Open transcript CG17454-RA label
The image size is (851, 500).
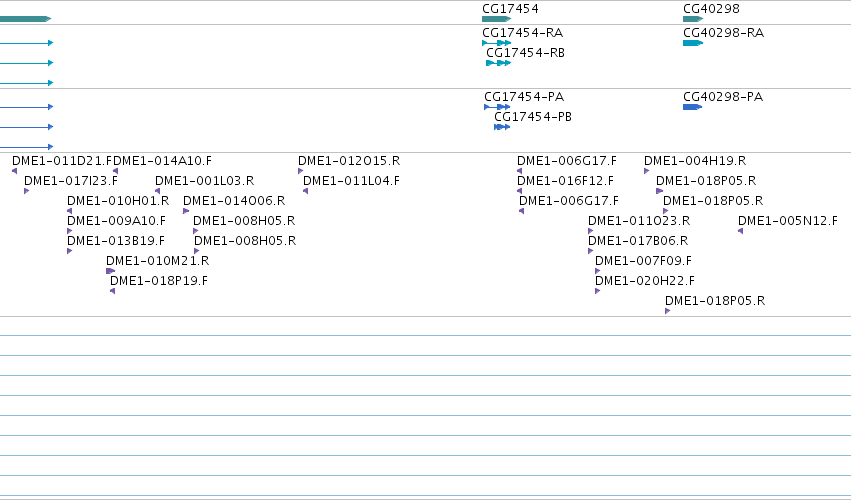(x=523, y=33)
